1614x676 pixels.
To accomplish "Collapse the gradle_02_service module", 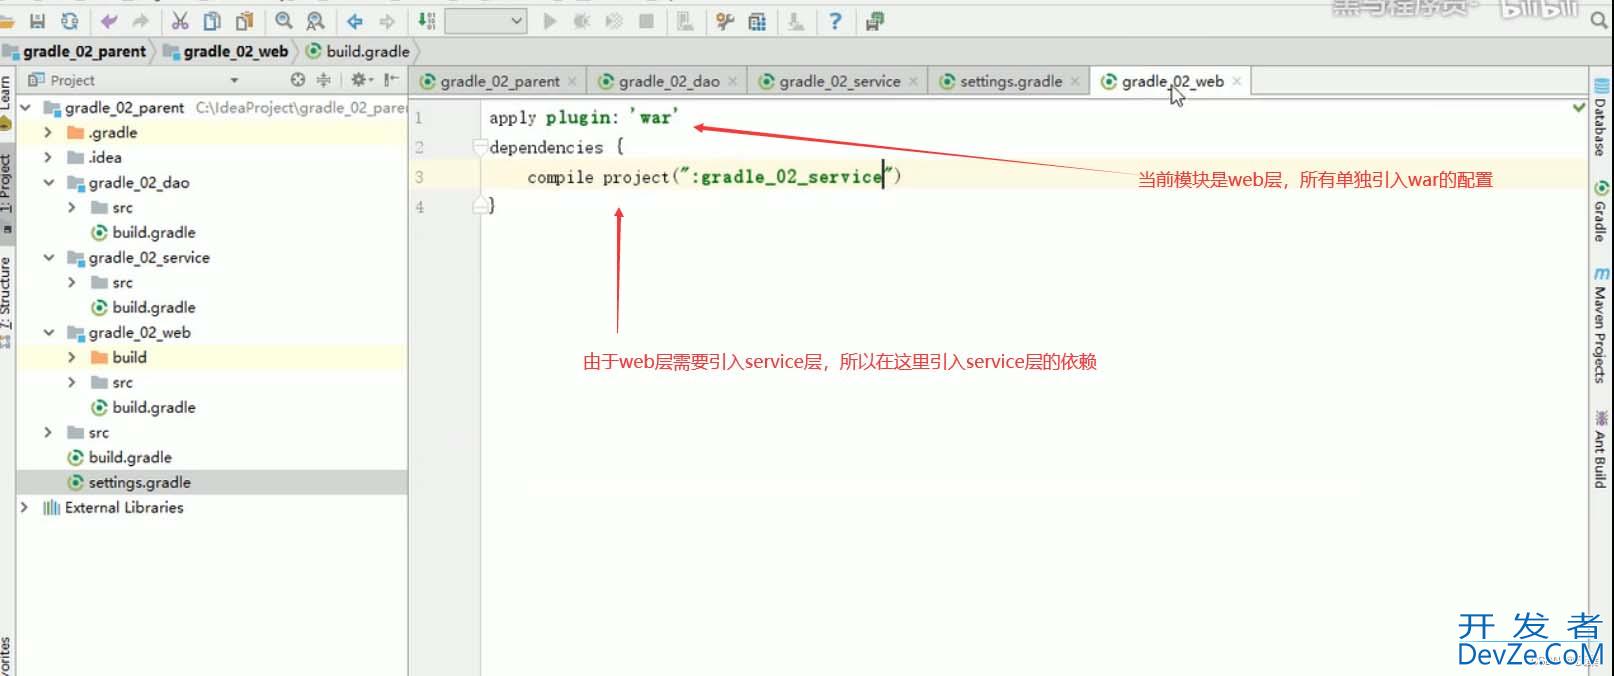I will [48, 257].
